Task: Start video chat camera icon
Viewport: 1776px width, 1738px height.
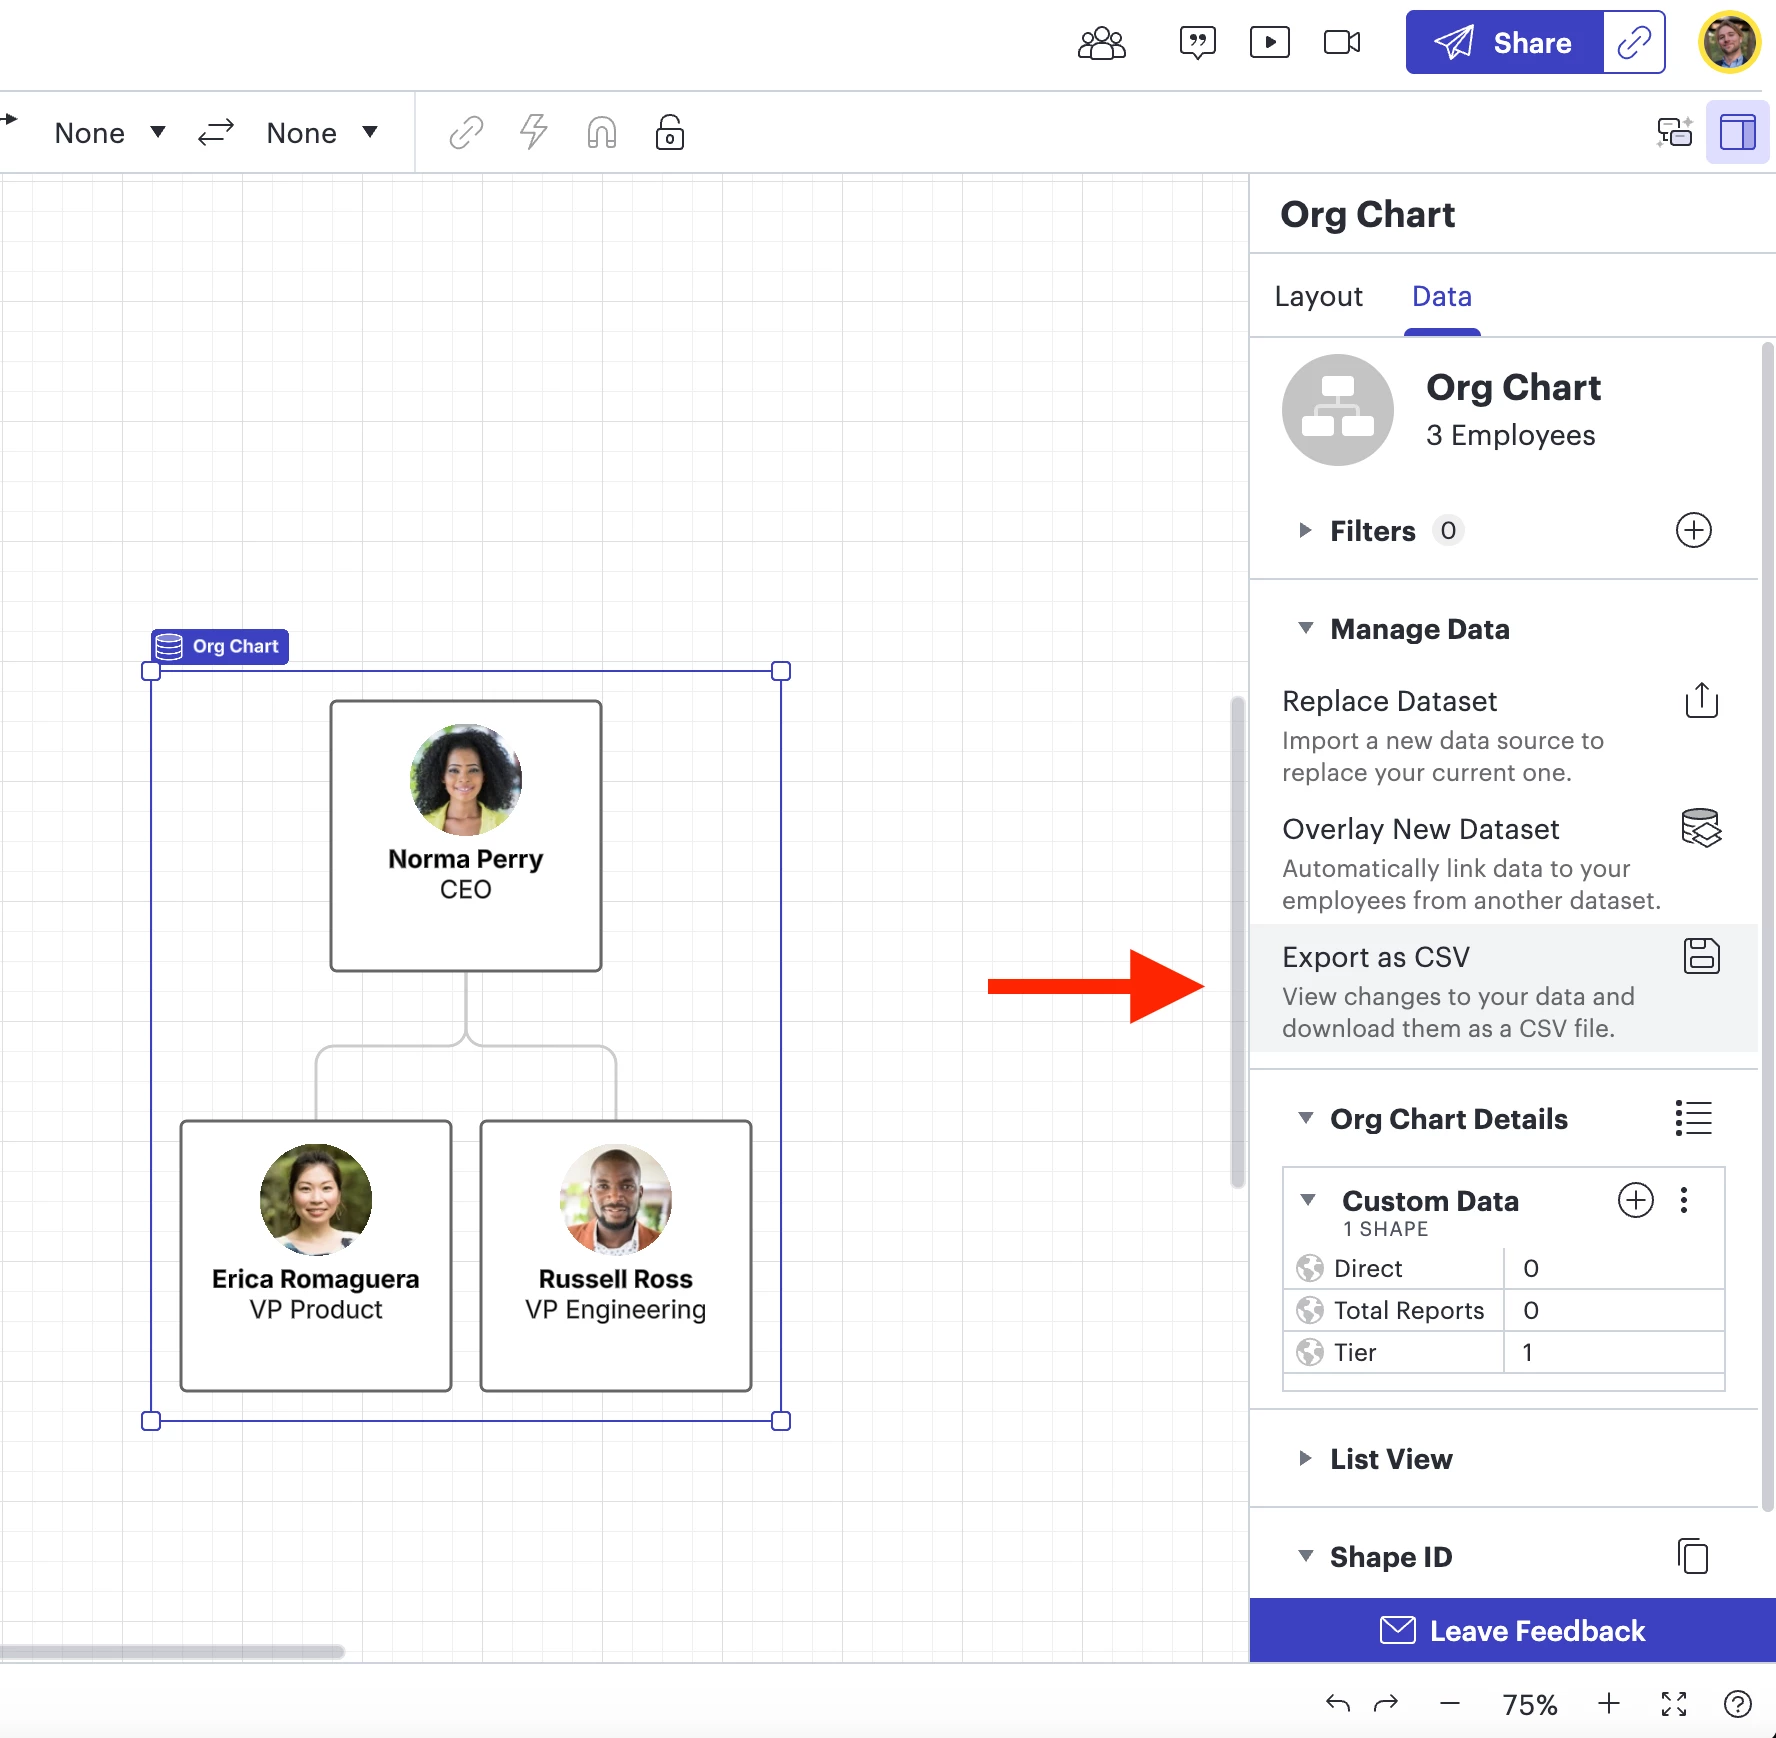Action: pos(1342,42)
